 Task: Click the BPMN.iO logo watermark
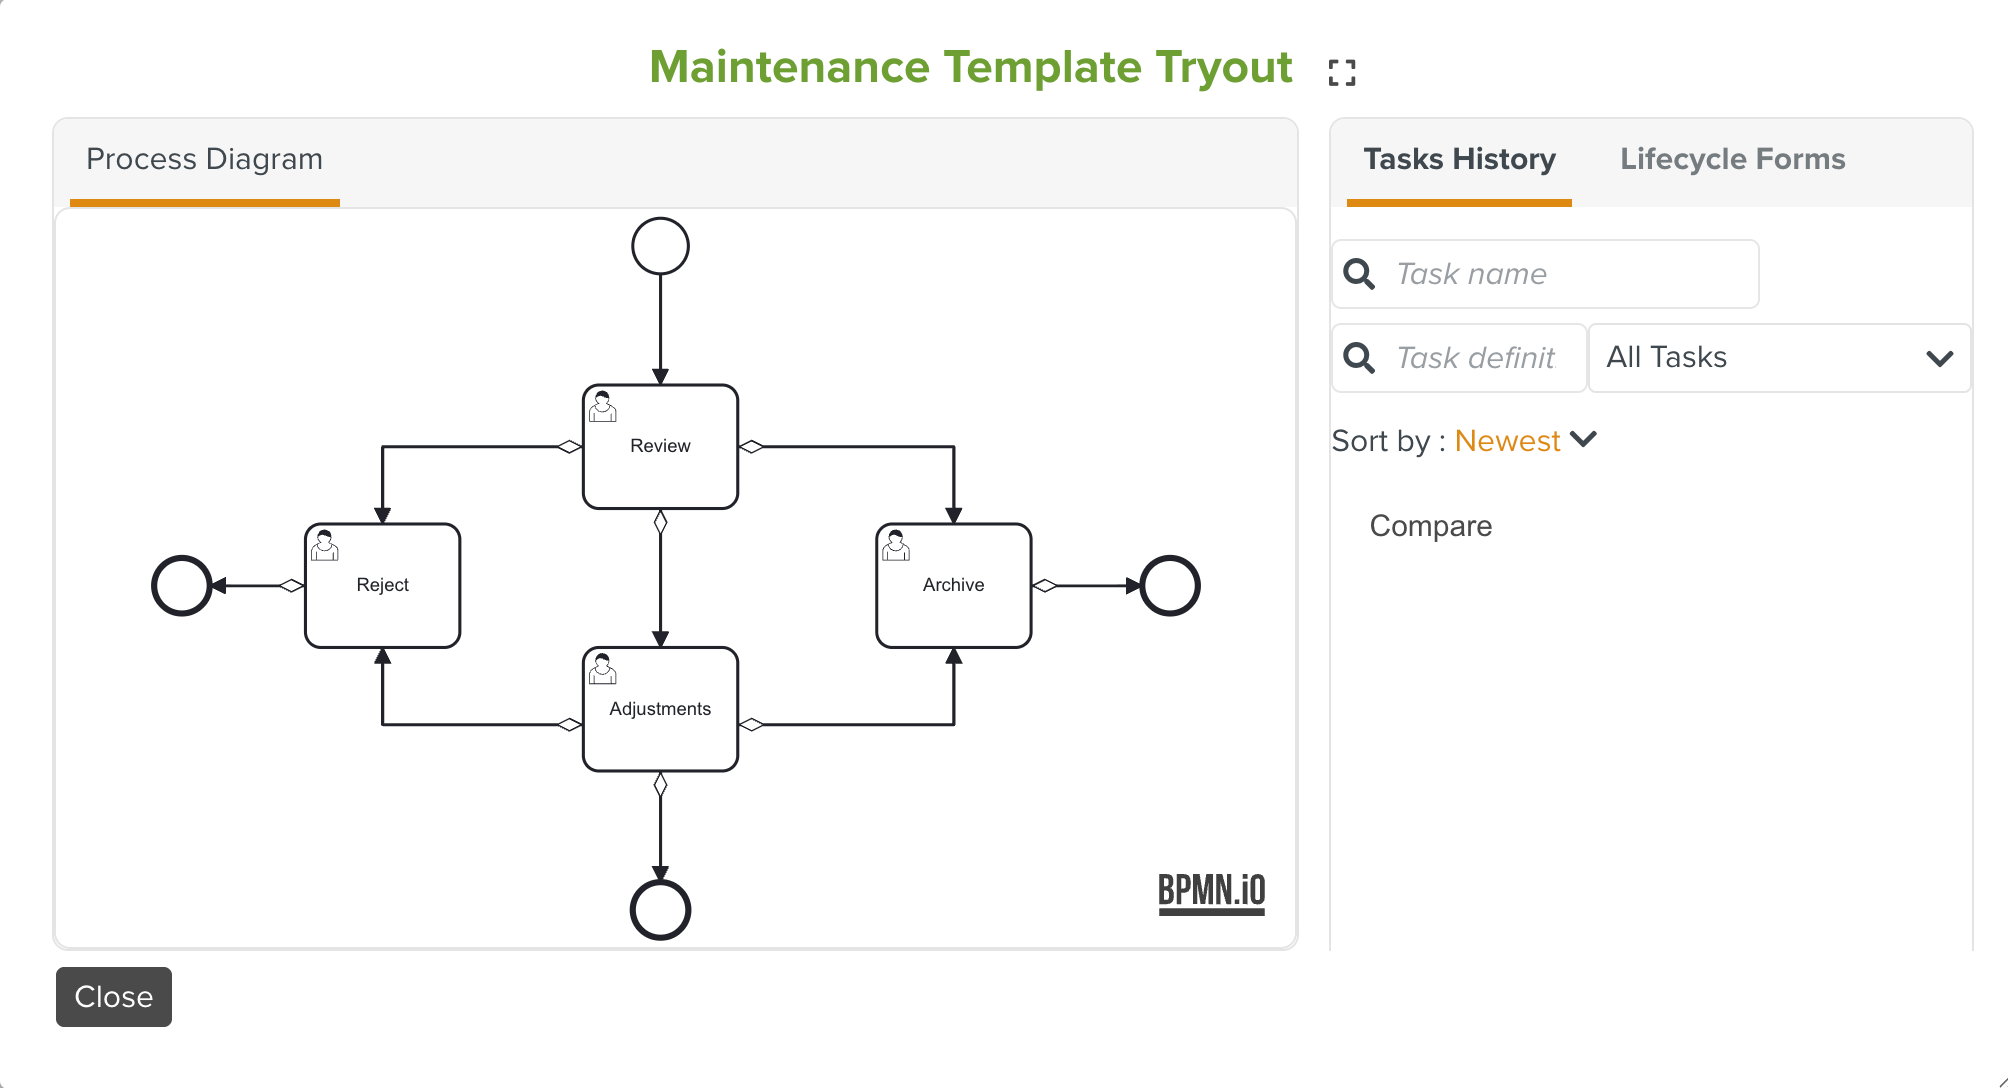[1211, 891]
